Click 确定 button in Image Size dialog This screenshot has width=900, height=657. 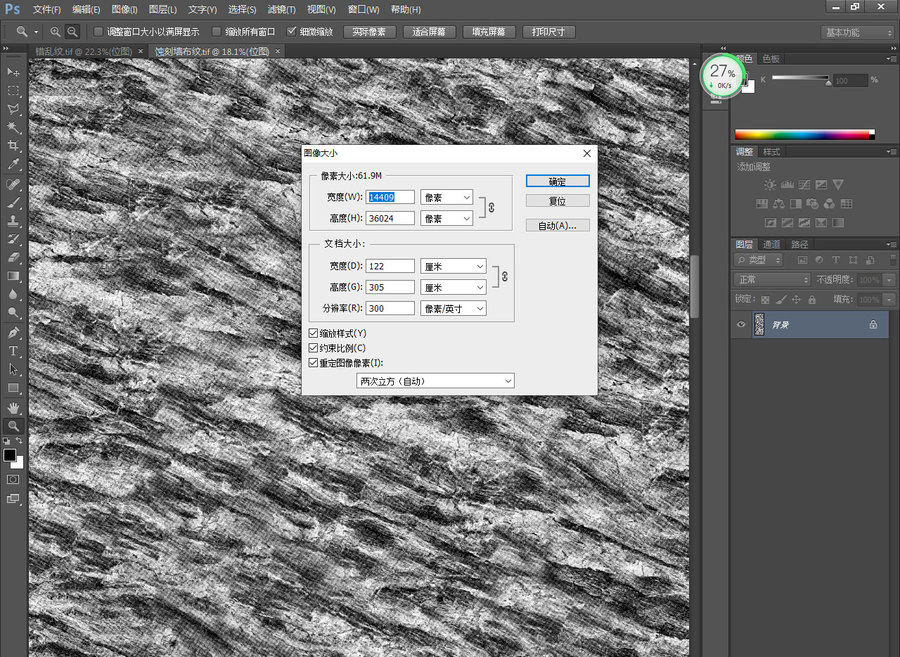click(557, 181)
